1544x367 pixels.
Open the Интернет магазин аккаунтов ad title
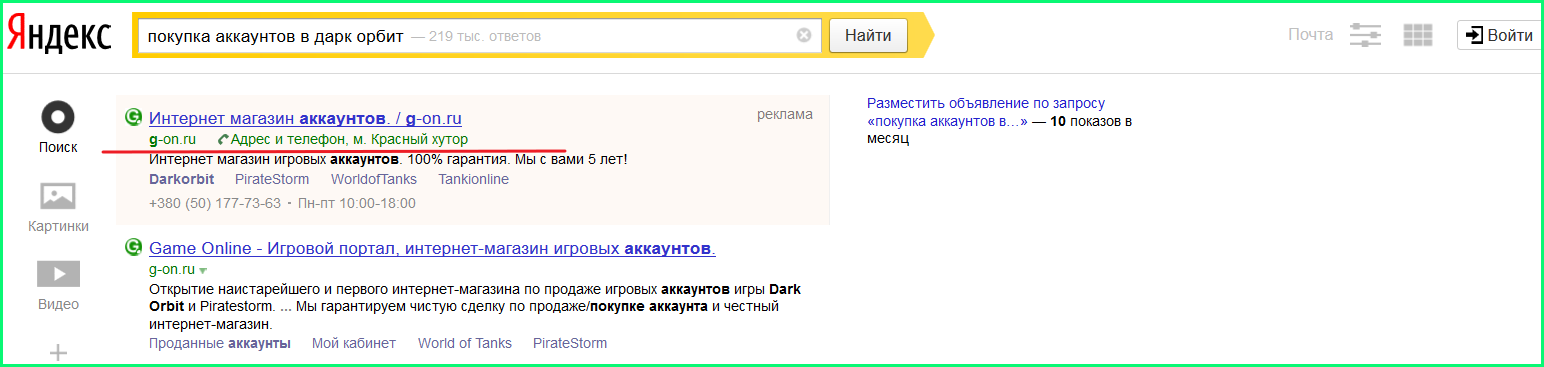(305, 118)
